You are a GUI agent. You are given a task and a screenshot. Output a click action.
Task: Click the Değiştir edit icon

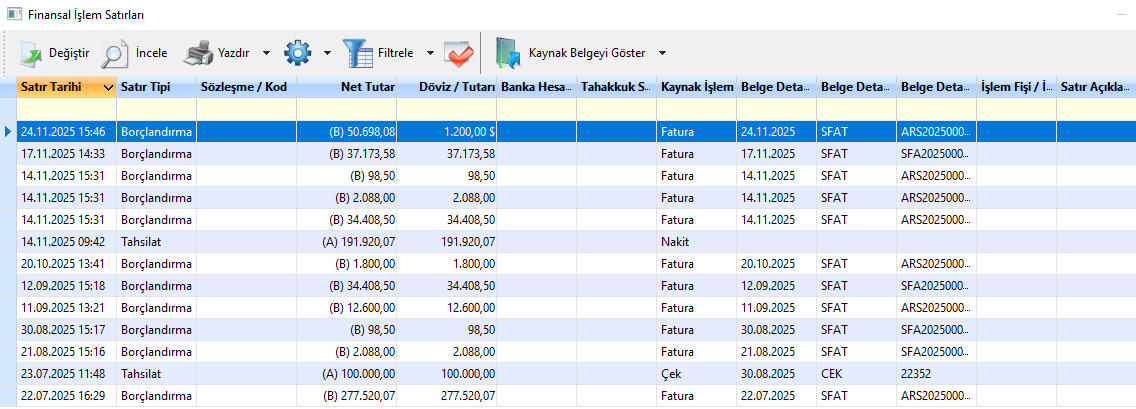click(x=31, y=53)
